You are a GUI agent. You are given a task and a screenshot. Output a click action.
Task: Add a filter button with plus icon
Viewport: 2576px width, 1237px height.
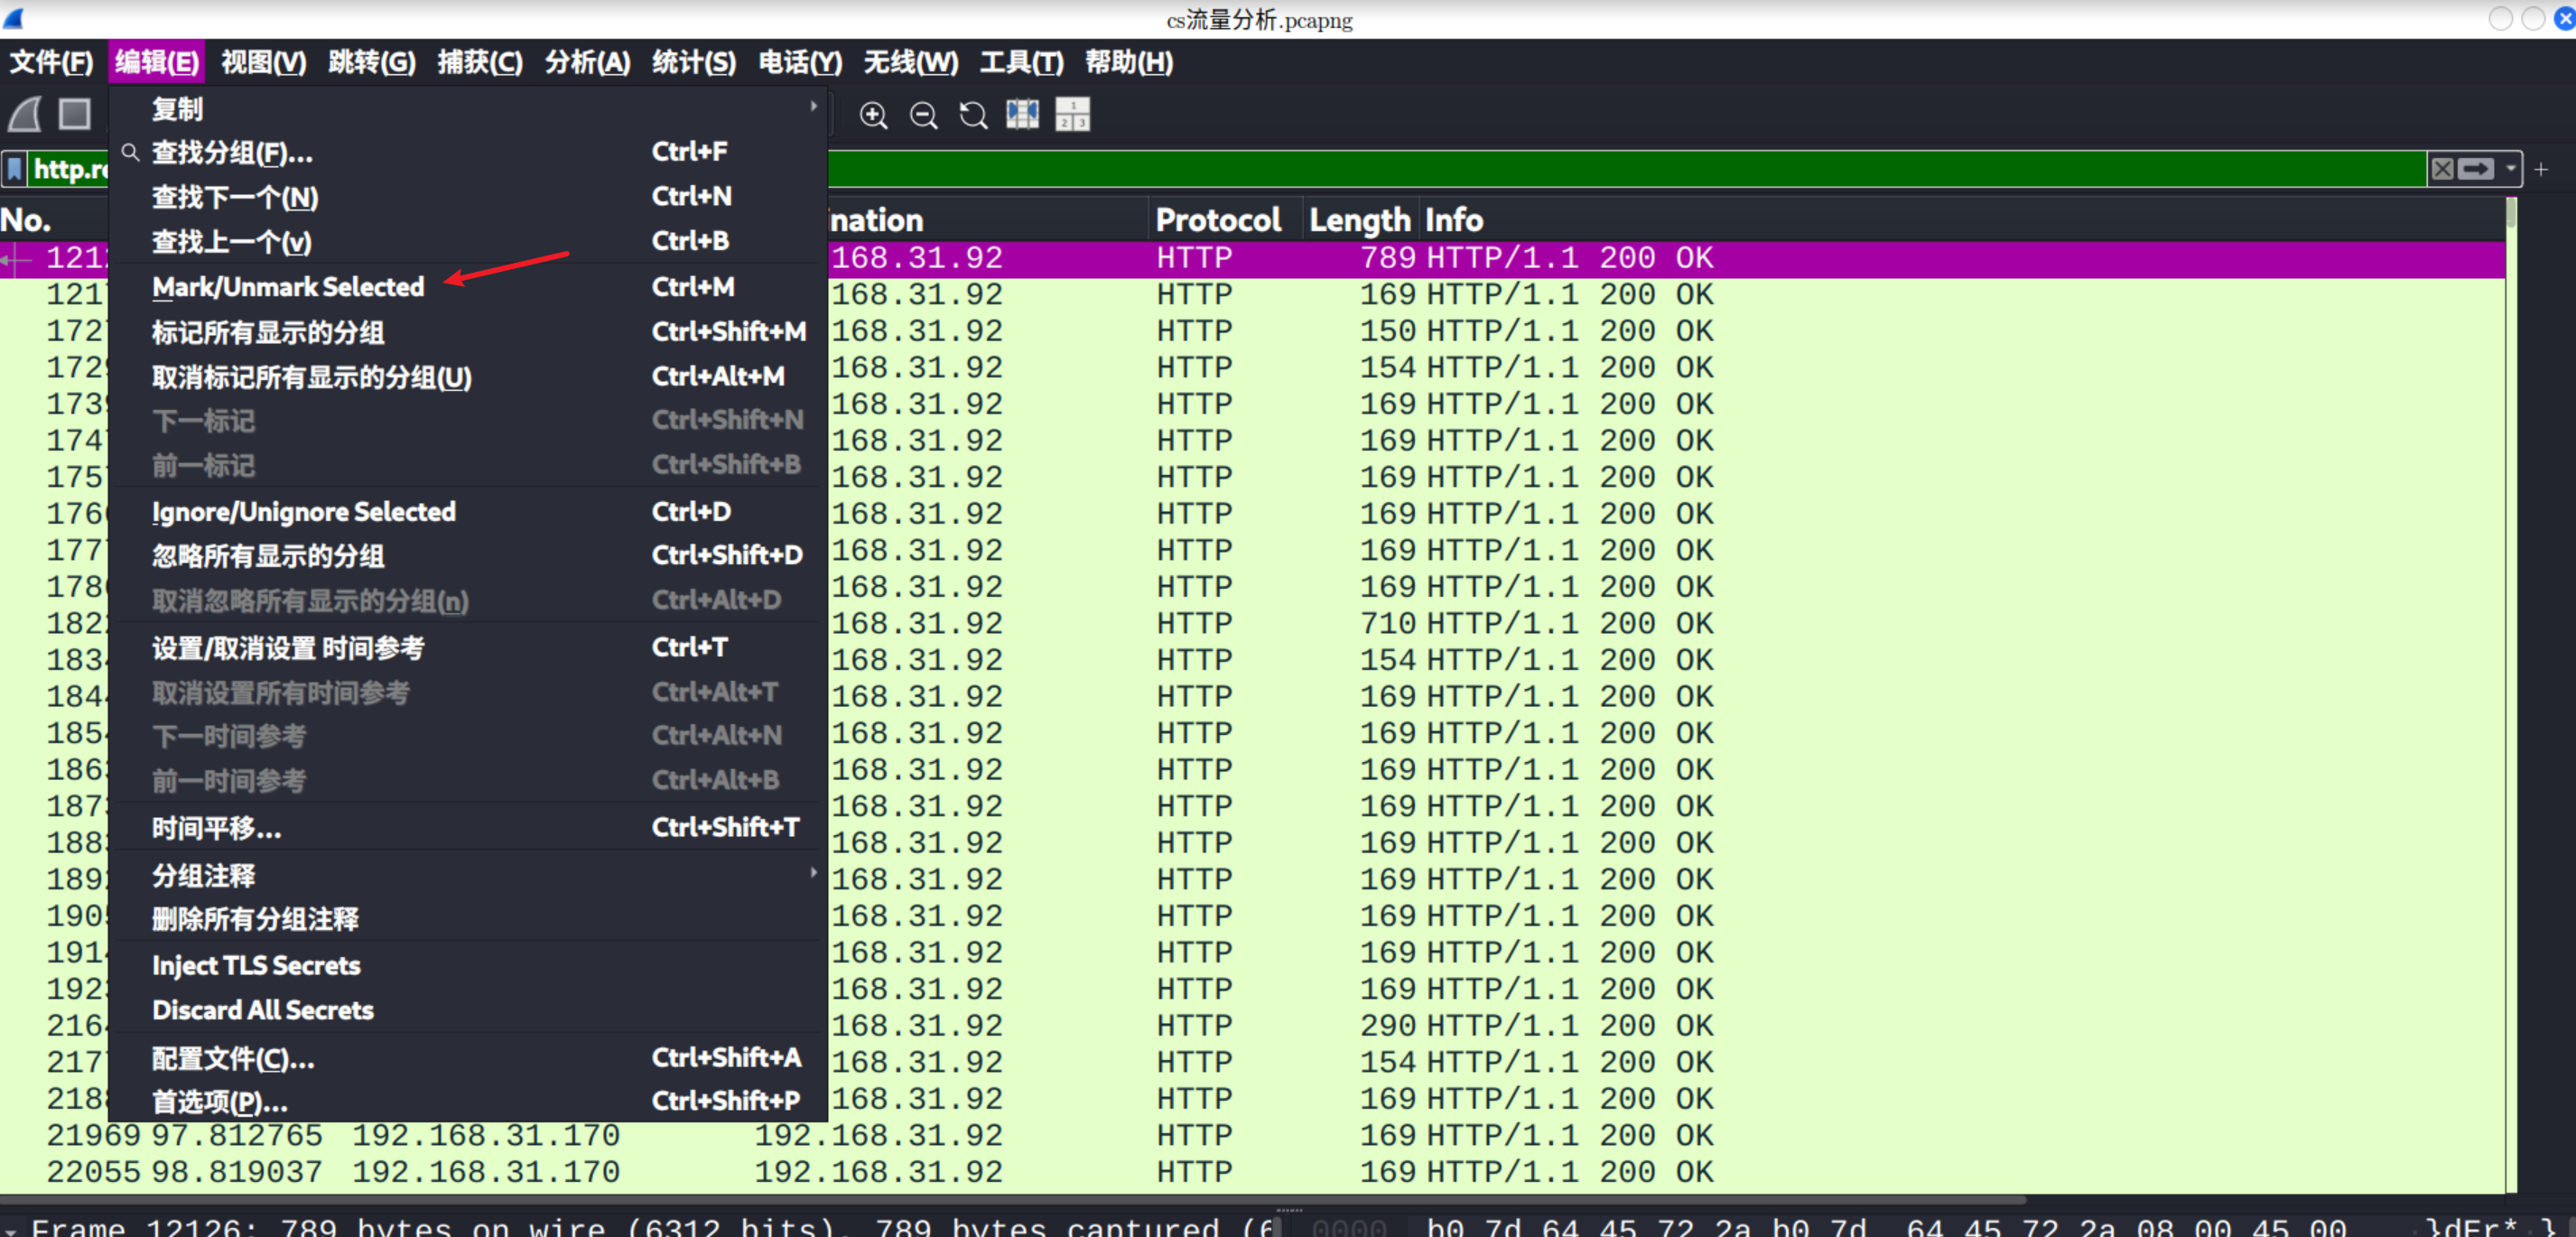click(2541, 169)
